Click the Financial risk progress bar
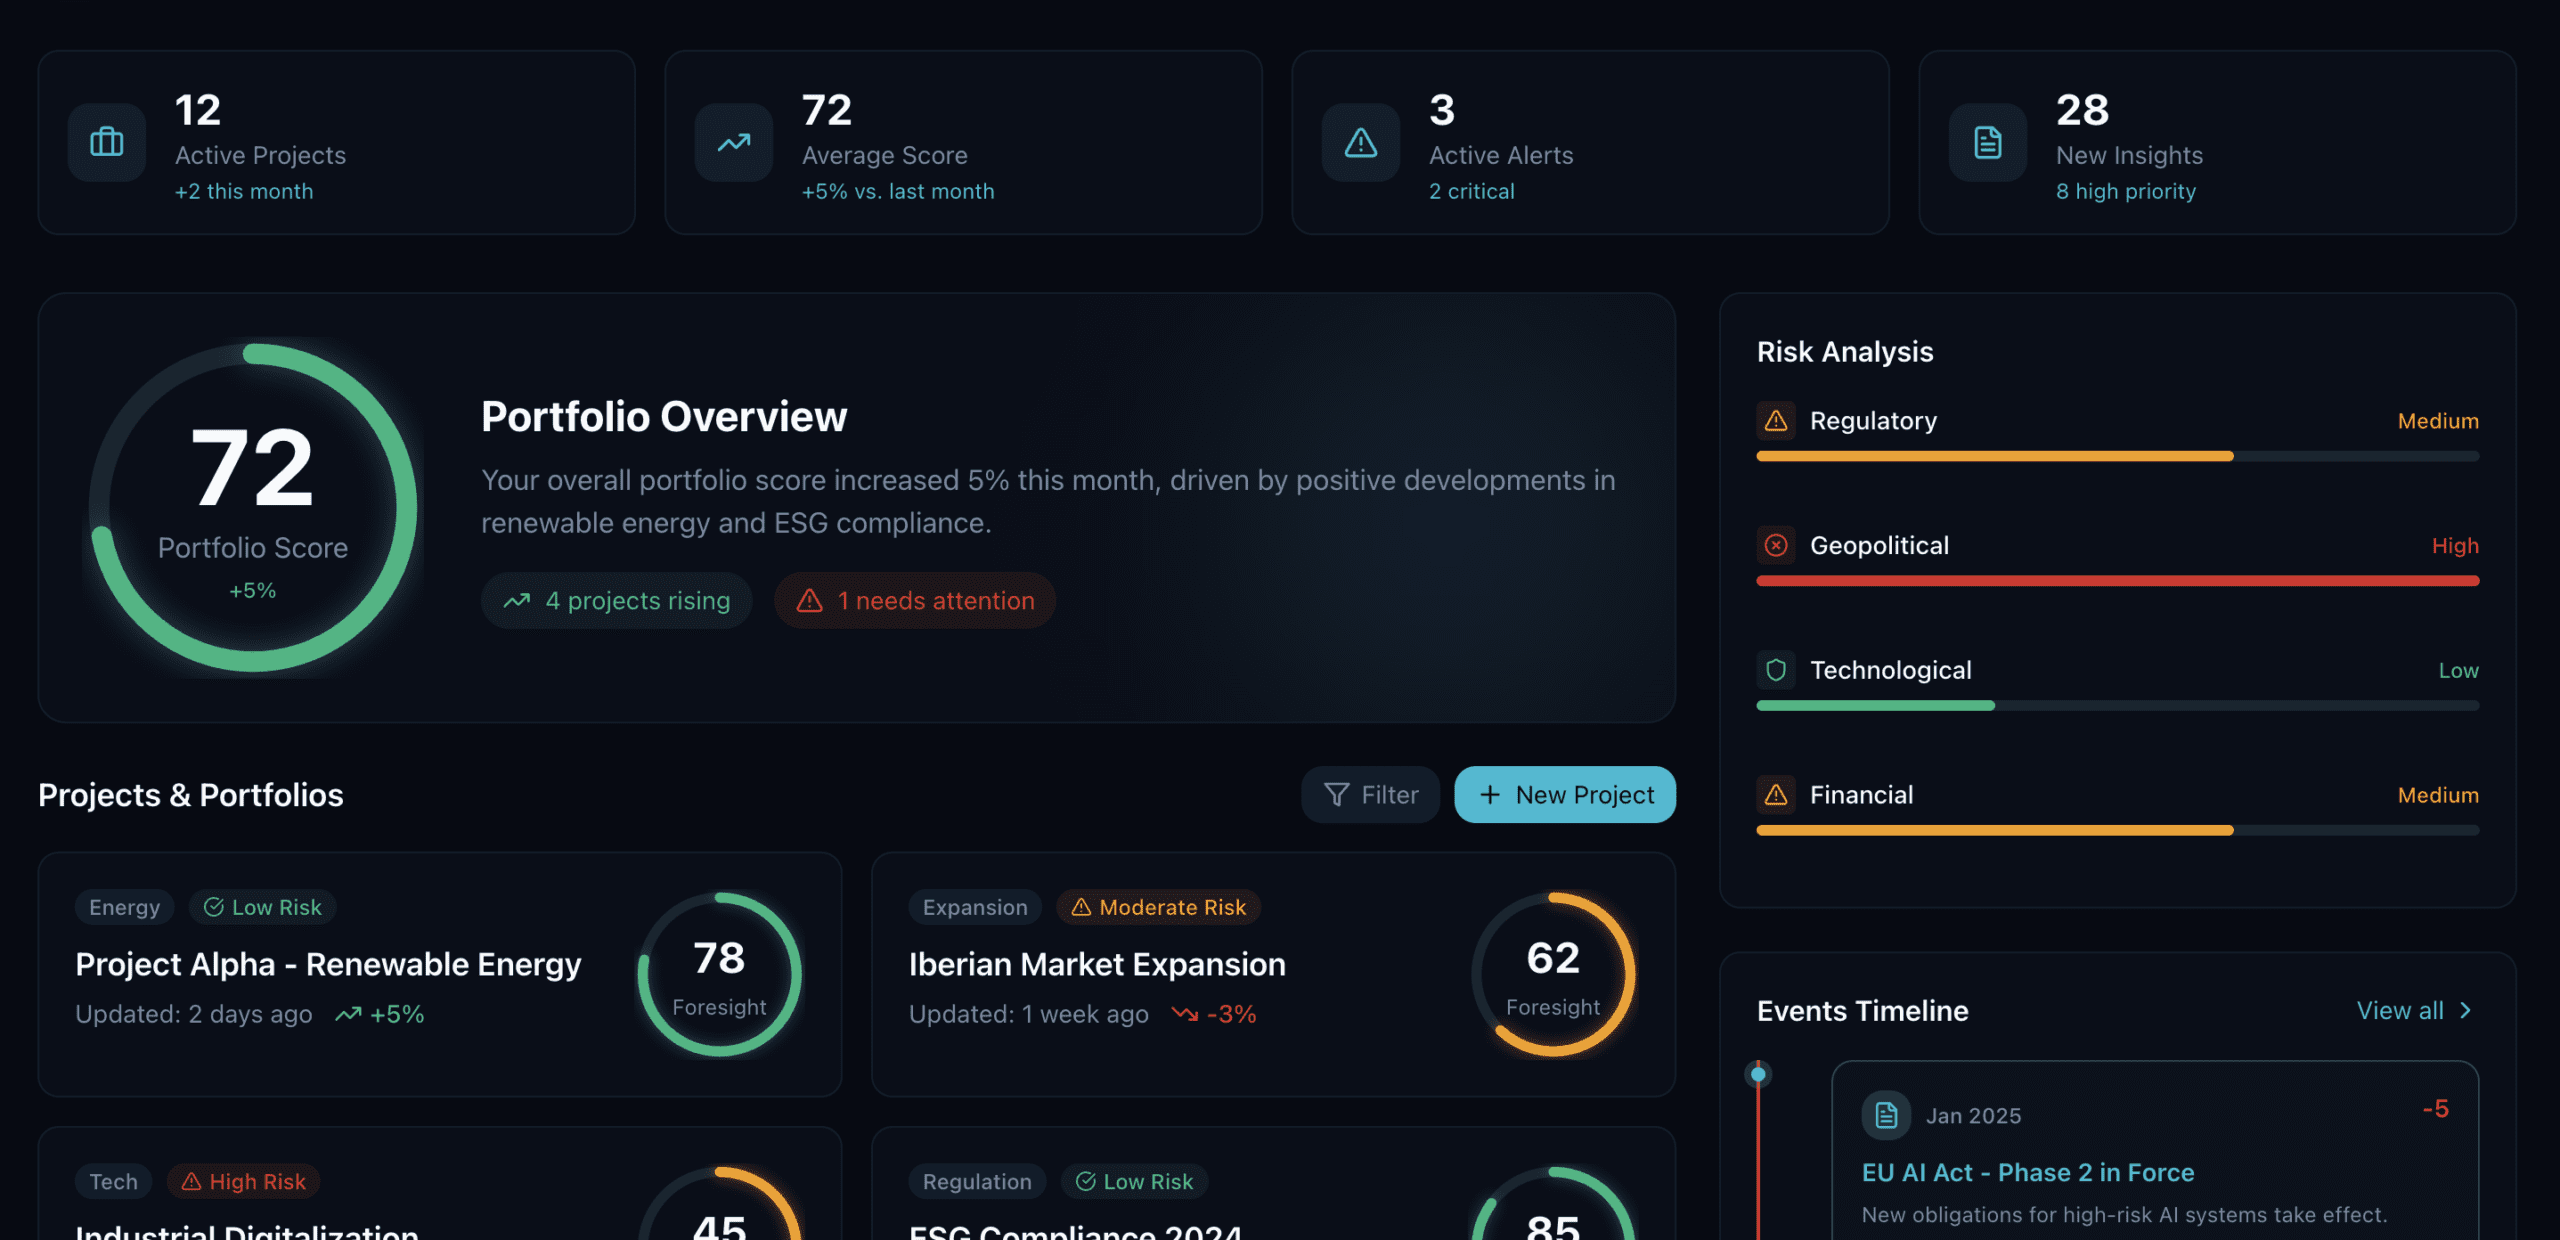 click(2118, 831)
